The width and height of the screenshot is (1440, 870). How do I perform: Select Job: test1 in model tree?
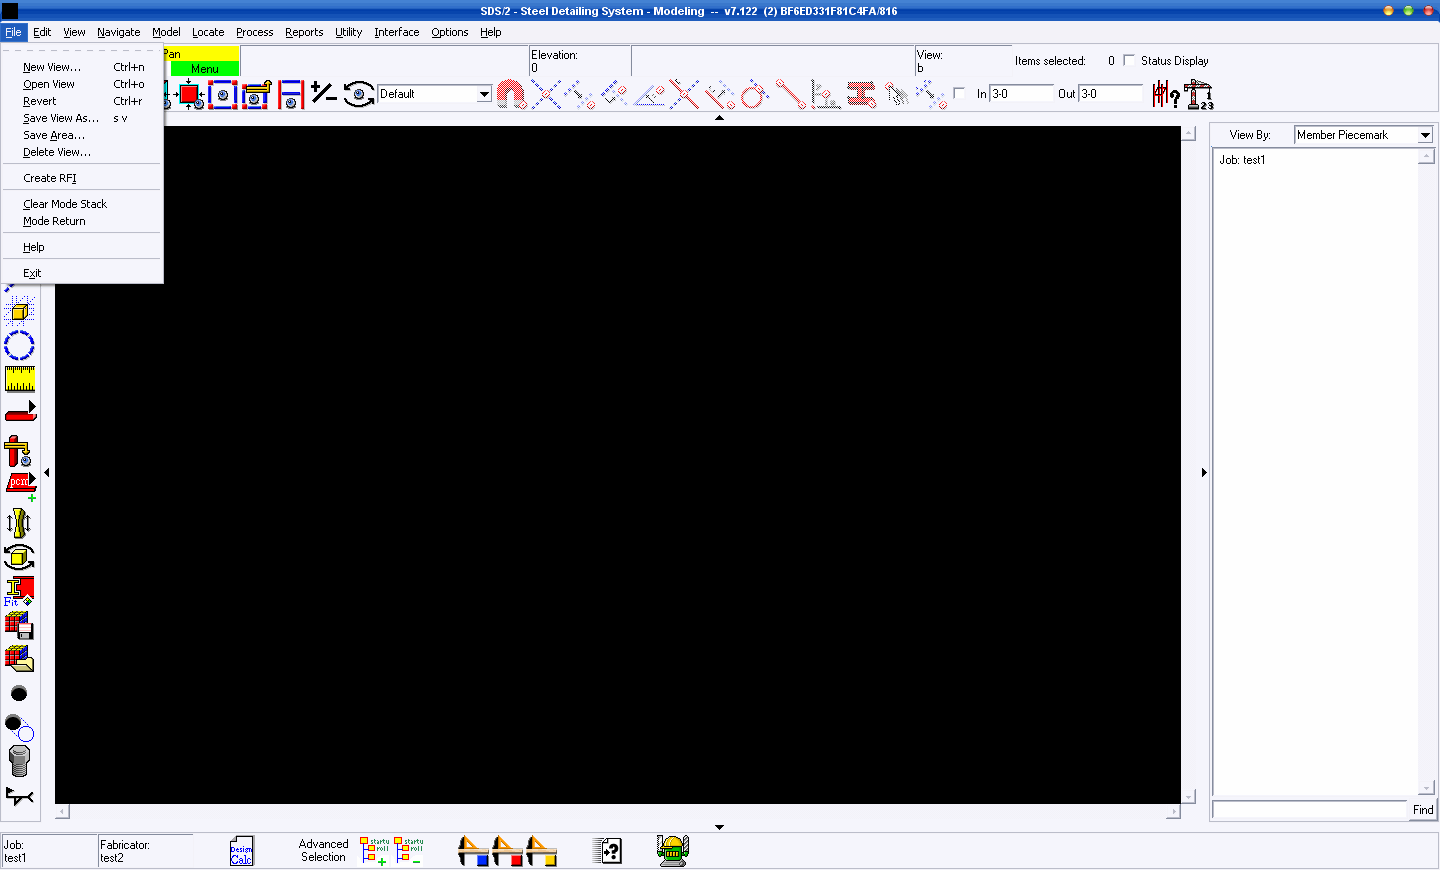(x=1242, y=160)
